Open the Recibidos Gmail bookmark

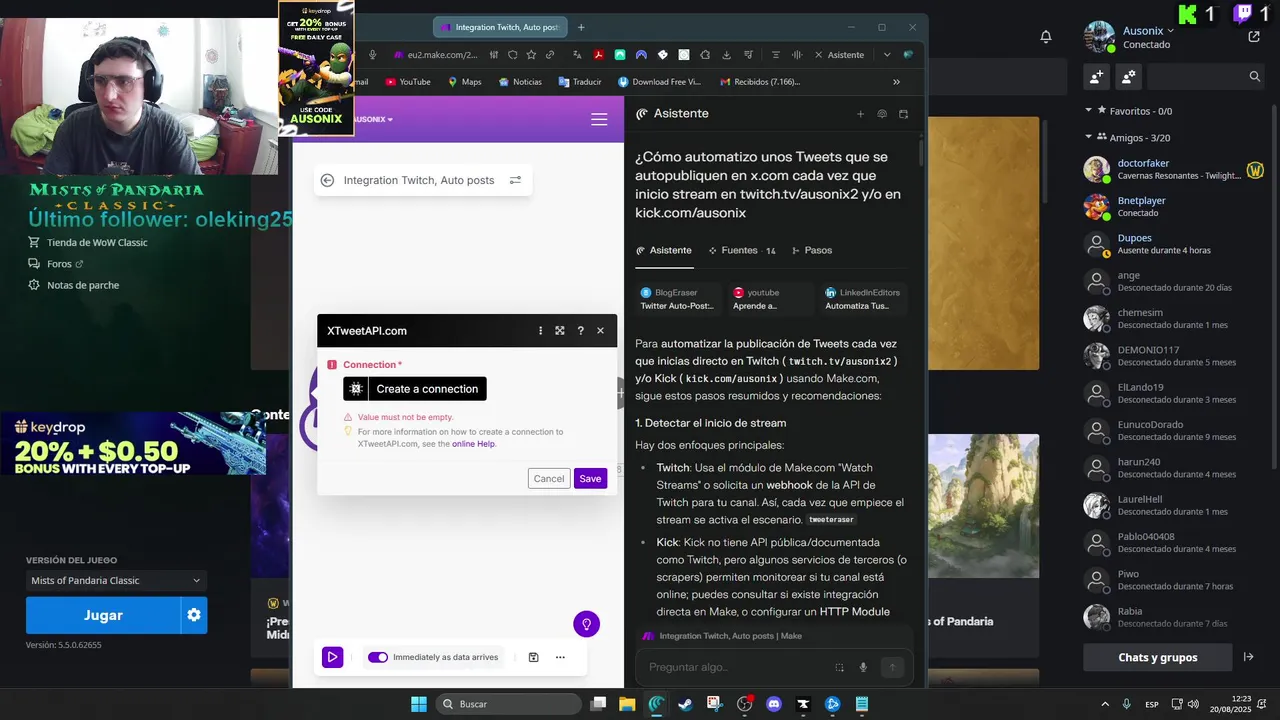click(760, 82)
